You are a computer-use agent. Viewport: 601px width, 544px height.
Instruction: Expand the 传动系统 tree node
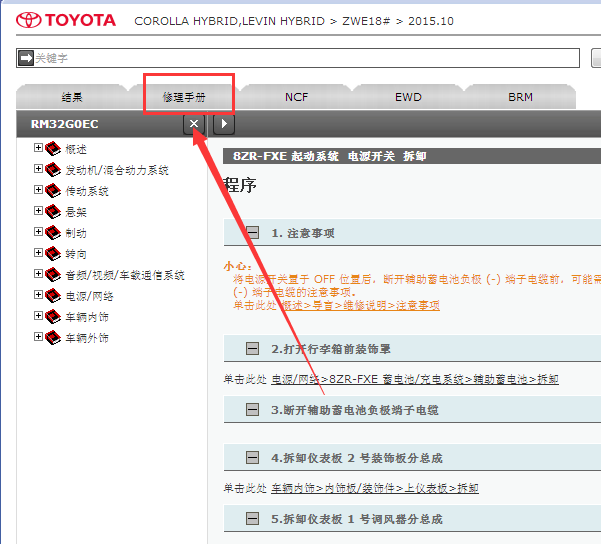(x=38, y=190)
